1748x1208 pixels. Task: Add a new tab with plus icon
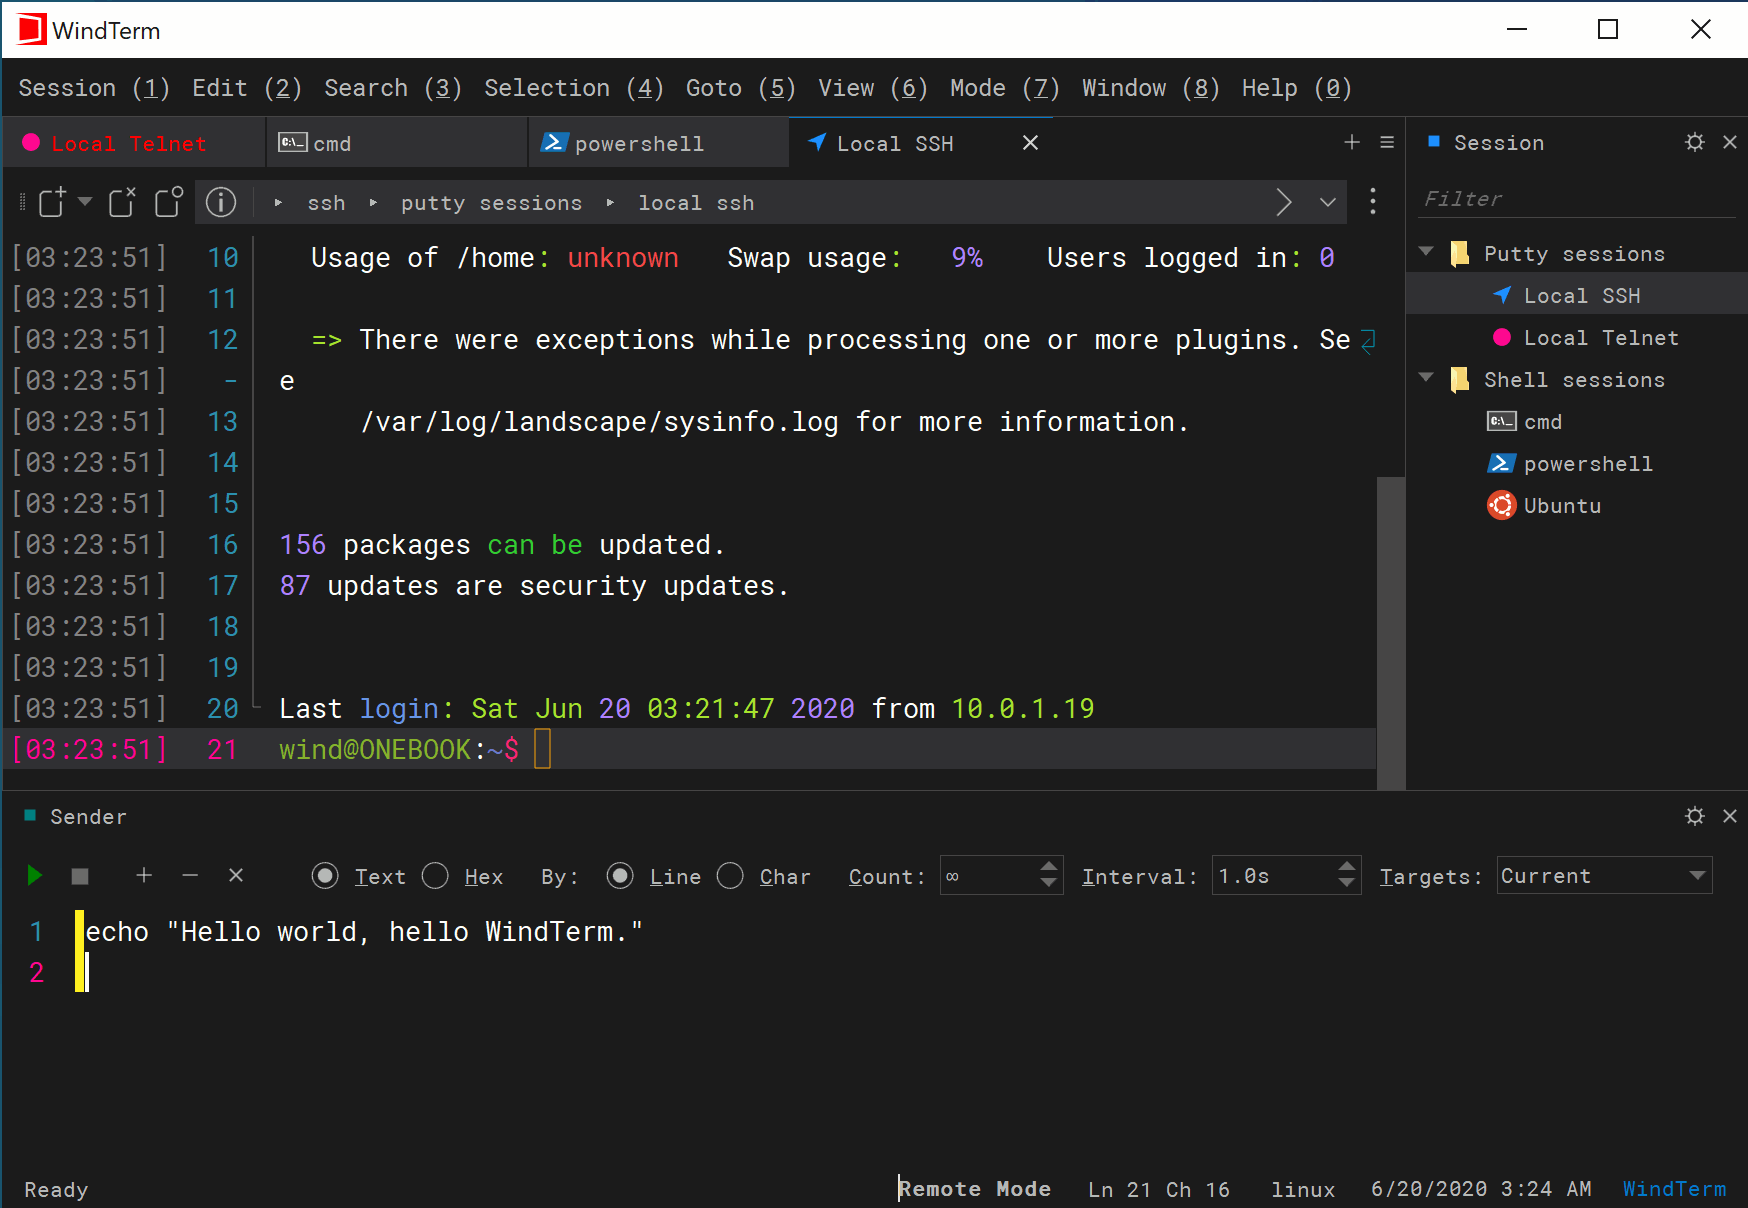click(1352, 142)
